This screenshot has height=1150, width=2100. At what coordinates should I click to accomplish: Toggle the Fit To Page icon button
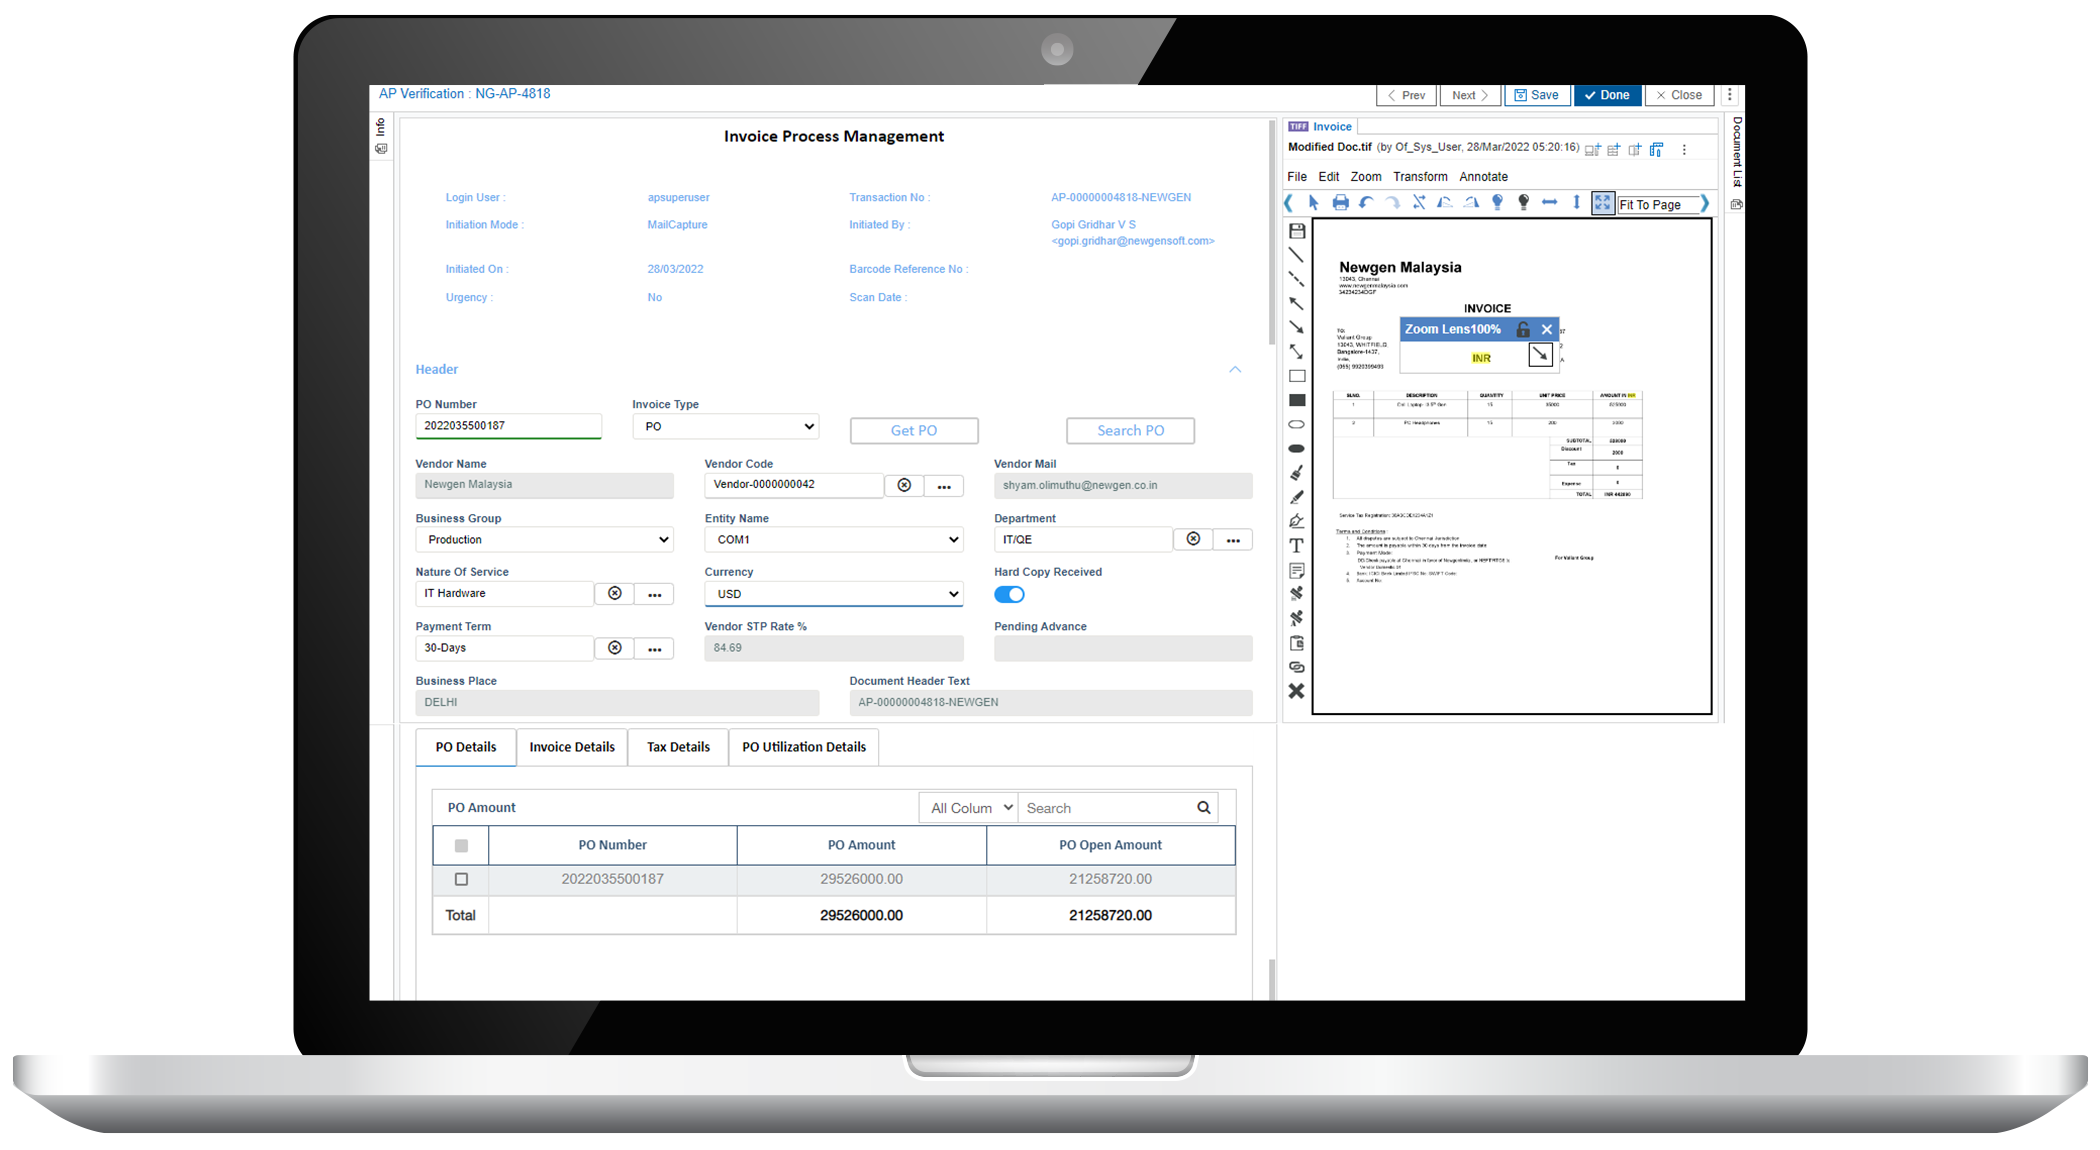(x=1603, y=203)
